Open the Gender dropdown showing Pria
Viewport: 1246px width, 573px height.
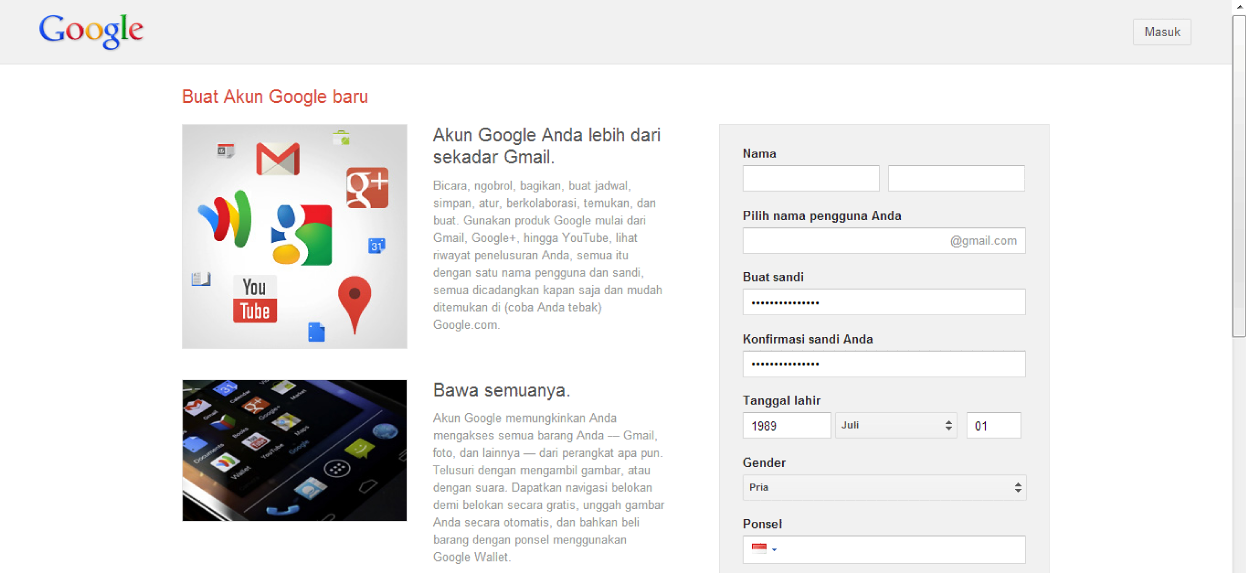884,487
